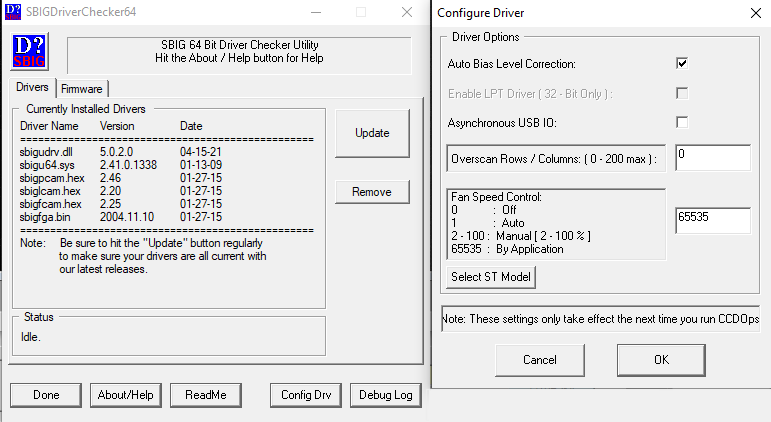Close the Configure Driver dialog
The image size is (771, 422).
coord(756,13)
